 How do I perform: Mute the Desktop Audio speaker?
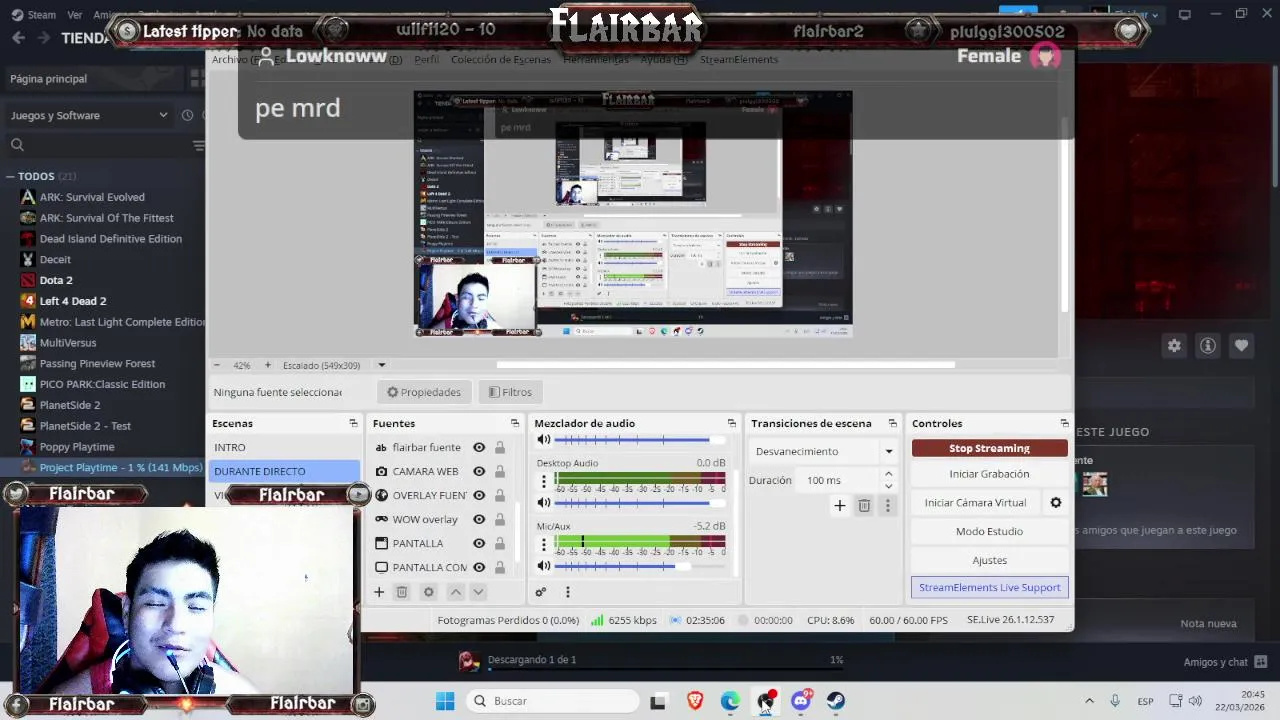(543, 503)
